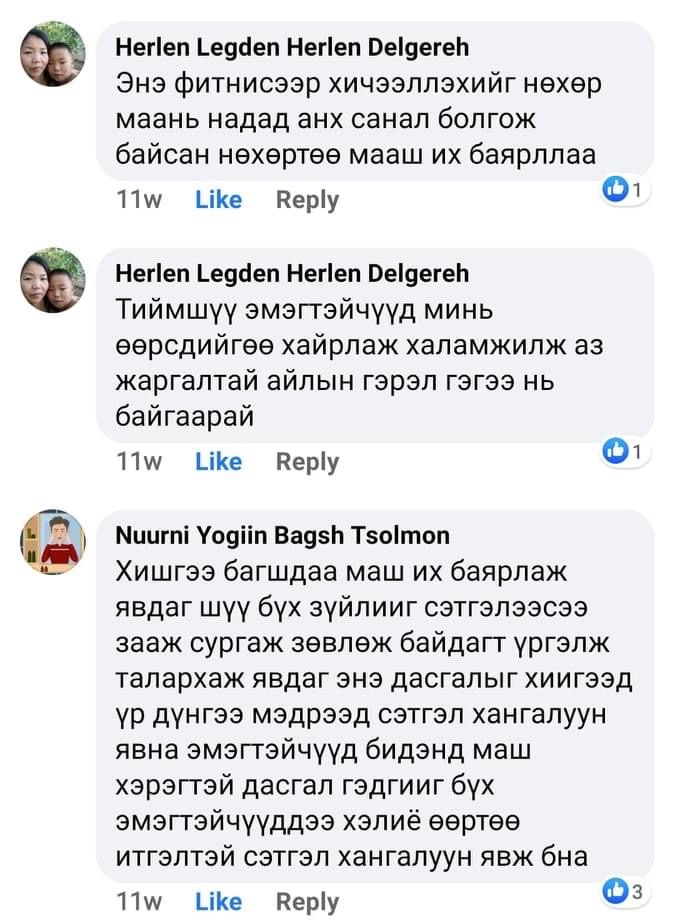The width and height of the screenshot is (675, 922).
Task: Click the 11w timestamp under the 'Тиймшүү эмэгтэйчүүд' comment
Action: (x=139, y=462)
